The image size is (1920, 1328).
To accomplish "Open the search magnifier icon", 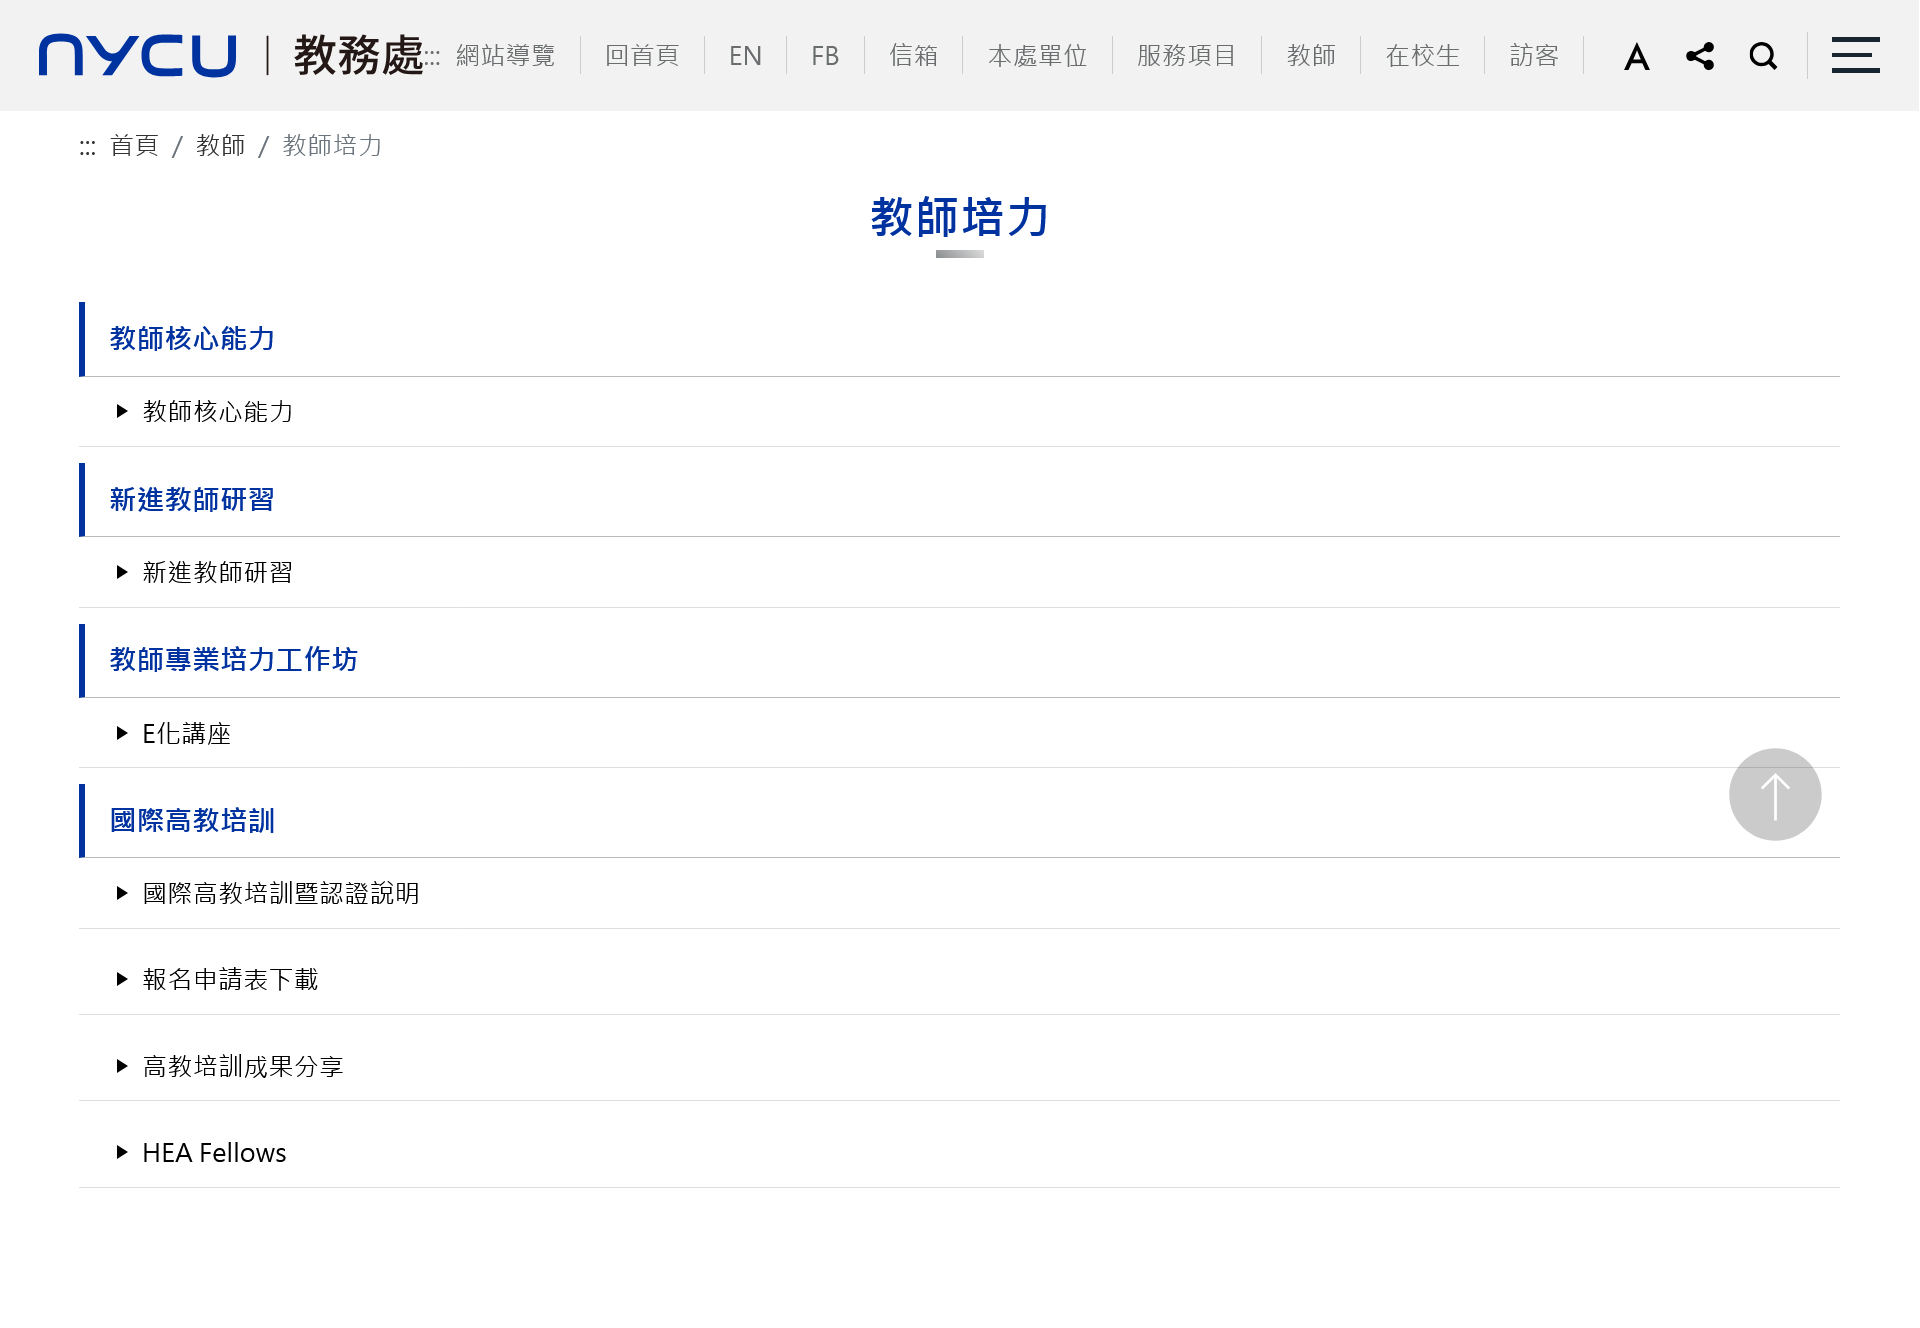I will click(x=1763, y=56).
